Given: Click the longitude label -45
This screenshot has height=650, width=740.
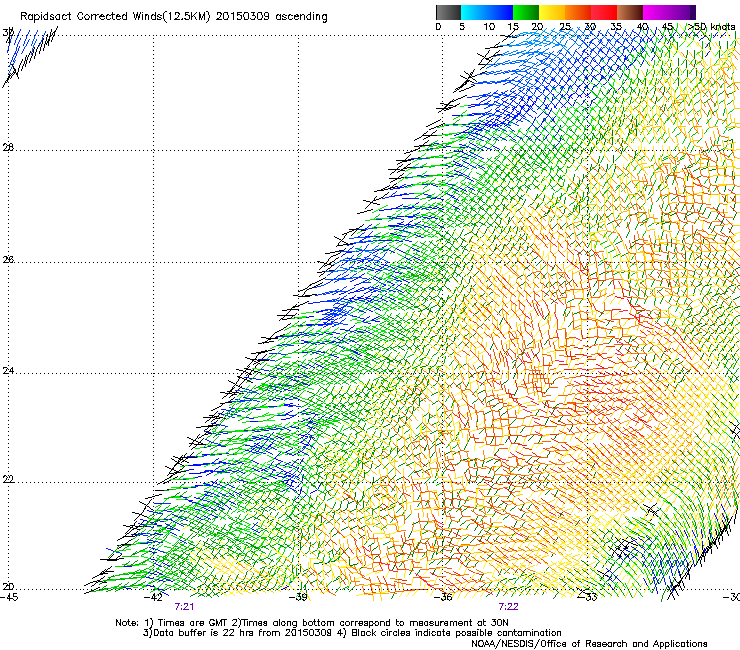Looking at the screenshot, I should [9, 597].
